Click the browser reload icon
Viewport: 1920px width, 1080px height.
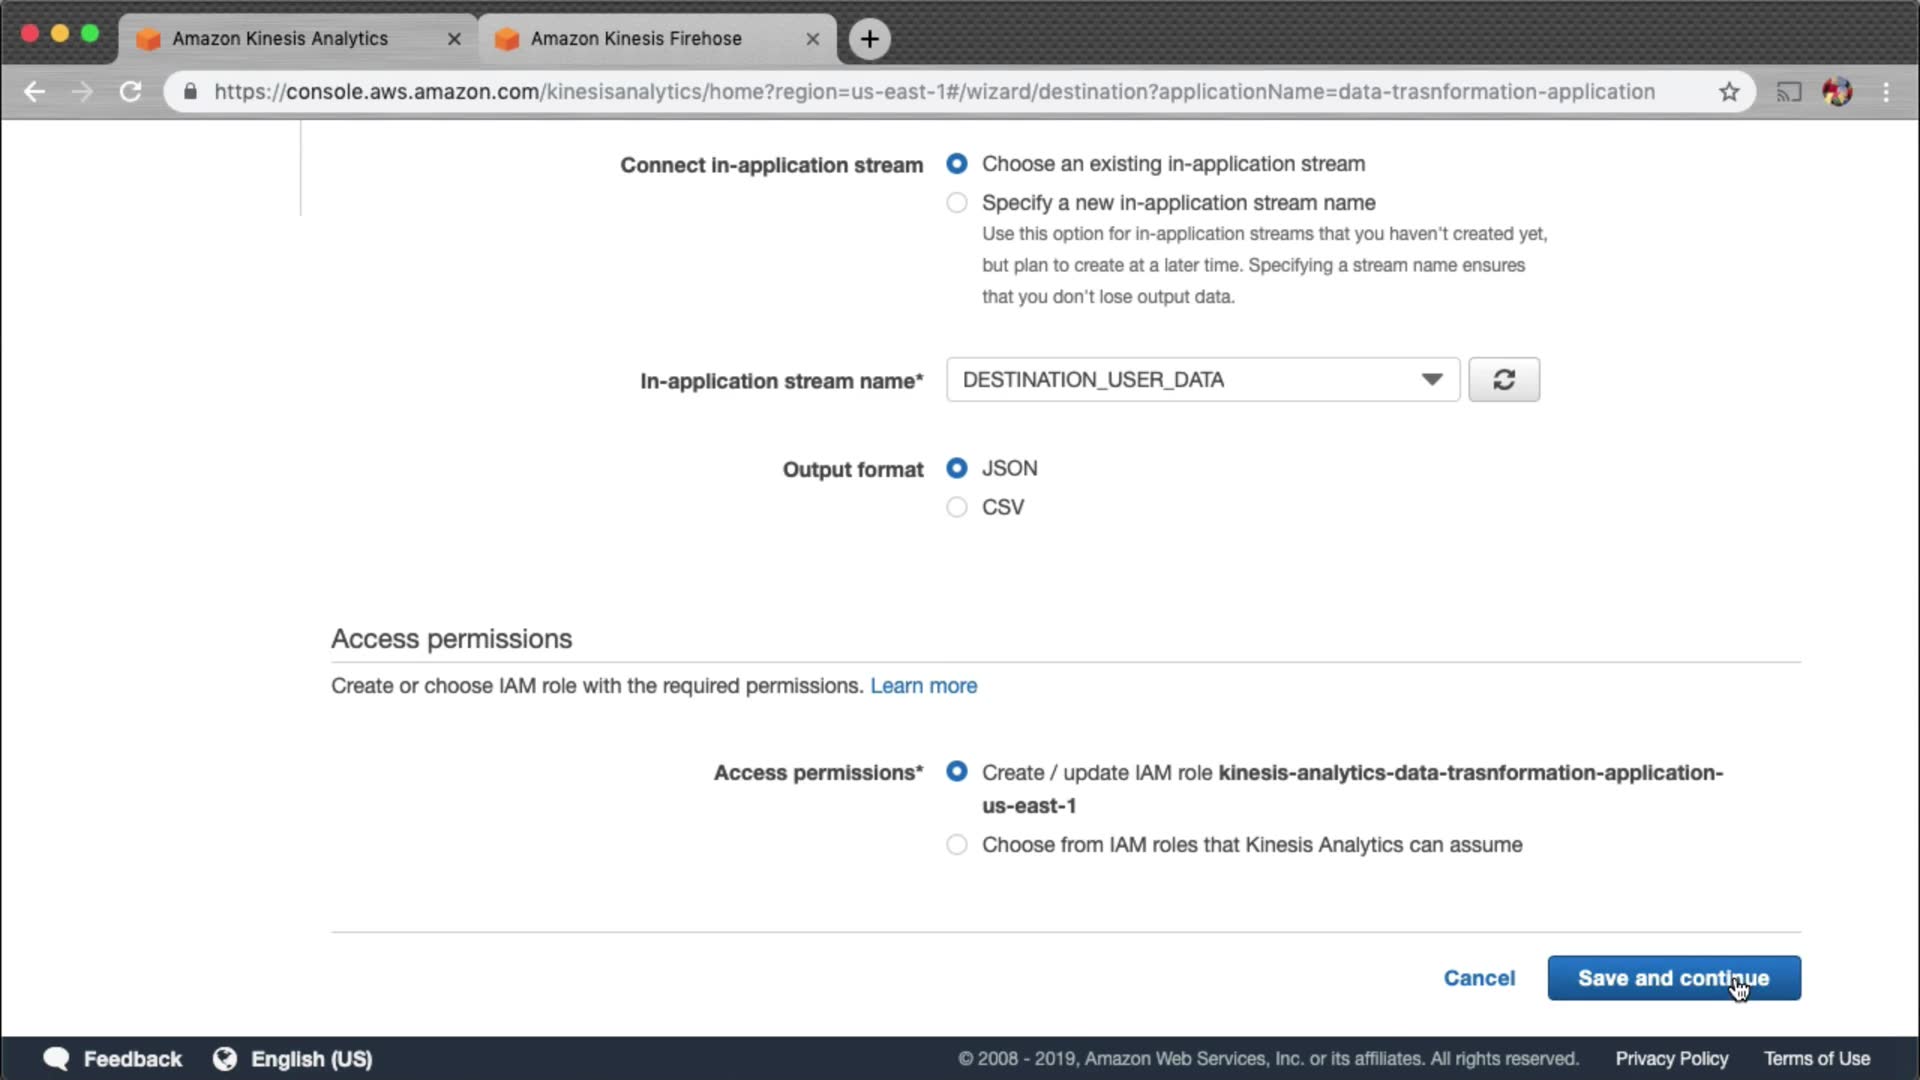(130, 92)
